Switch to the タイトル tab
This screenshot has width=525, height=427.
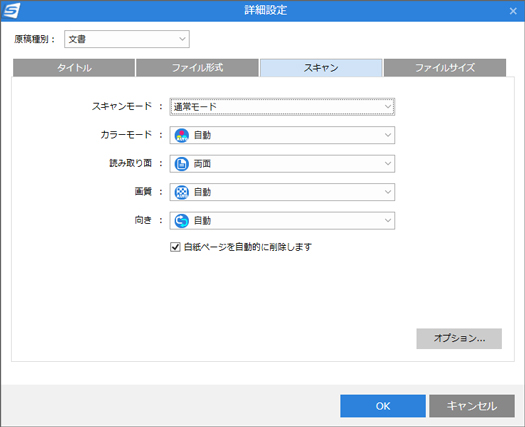coord(74,68)
